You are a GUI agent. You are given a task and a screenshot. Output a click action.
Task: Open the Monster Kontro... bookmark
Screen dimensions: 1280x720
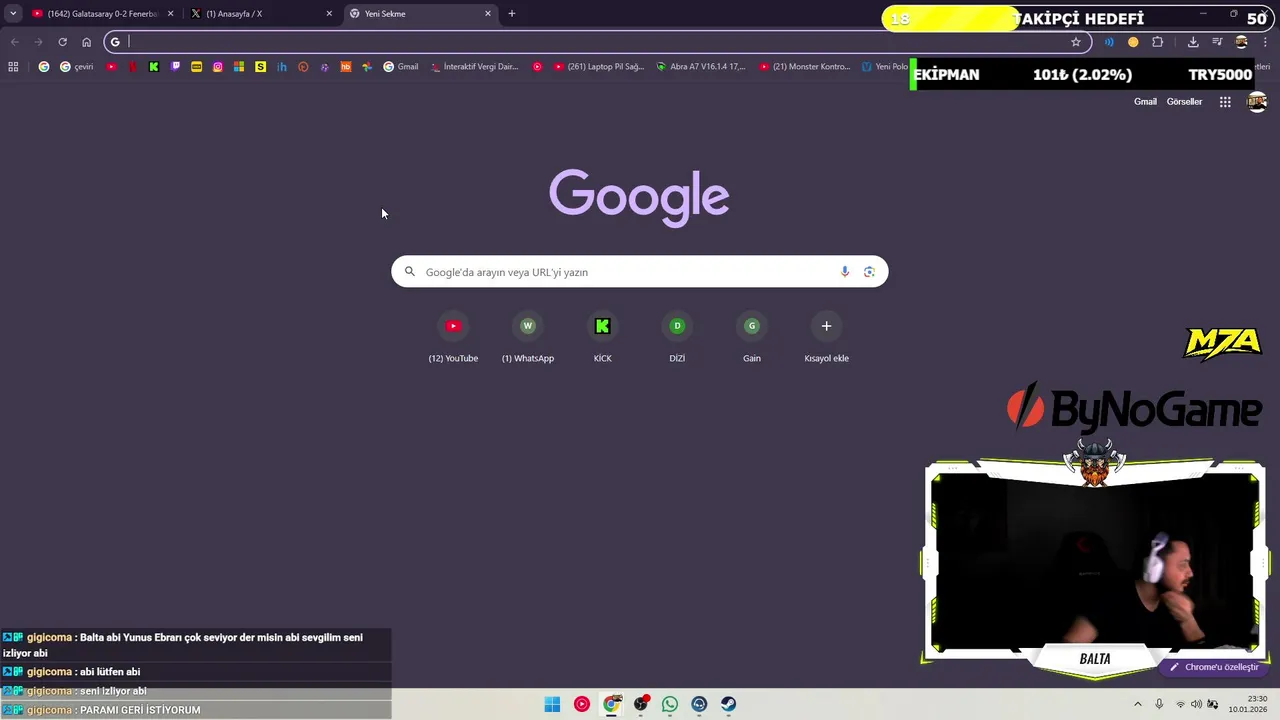coord(805,67)
